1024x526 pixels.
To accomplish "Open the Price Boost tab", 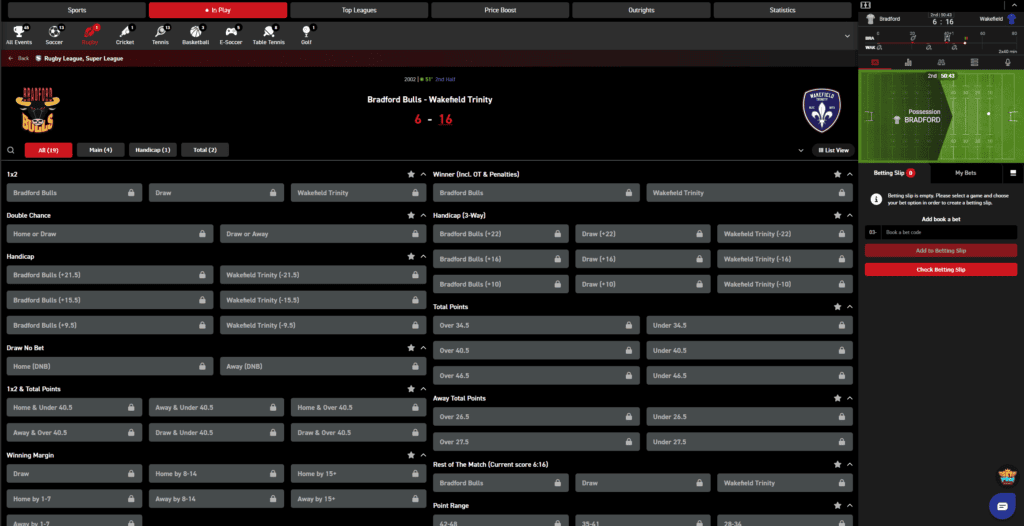I will (x=500, y=10).
